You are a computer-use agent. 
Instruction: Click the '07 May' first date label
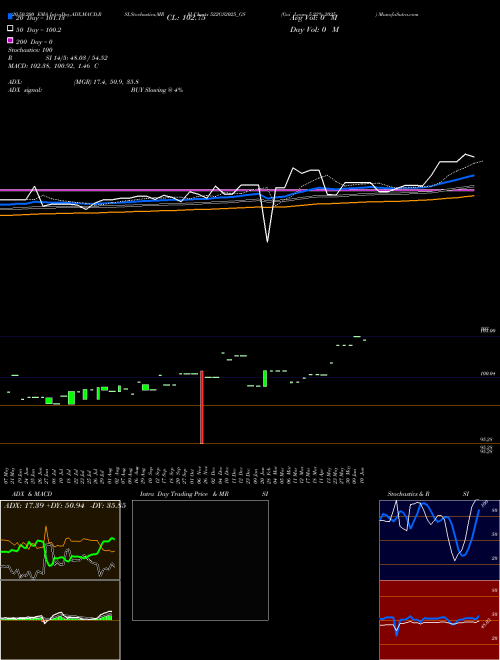(x=6, y=474)
